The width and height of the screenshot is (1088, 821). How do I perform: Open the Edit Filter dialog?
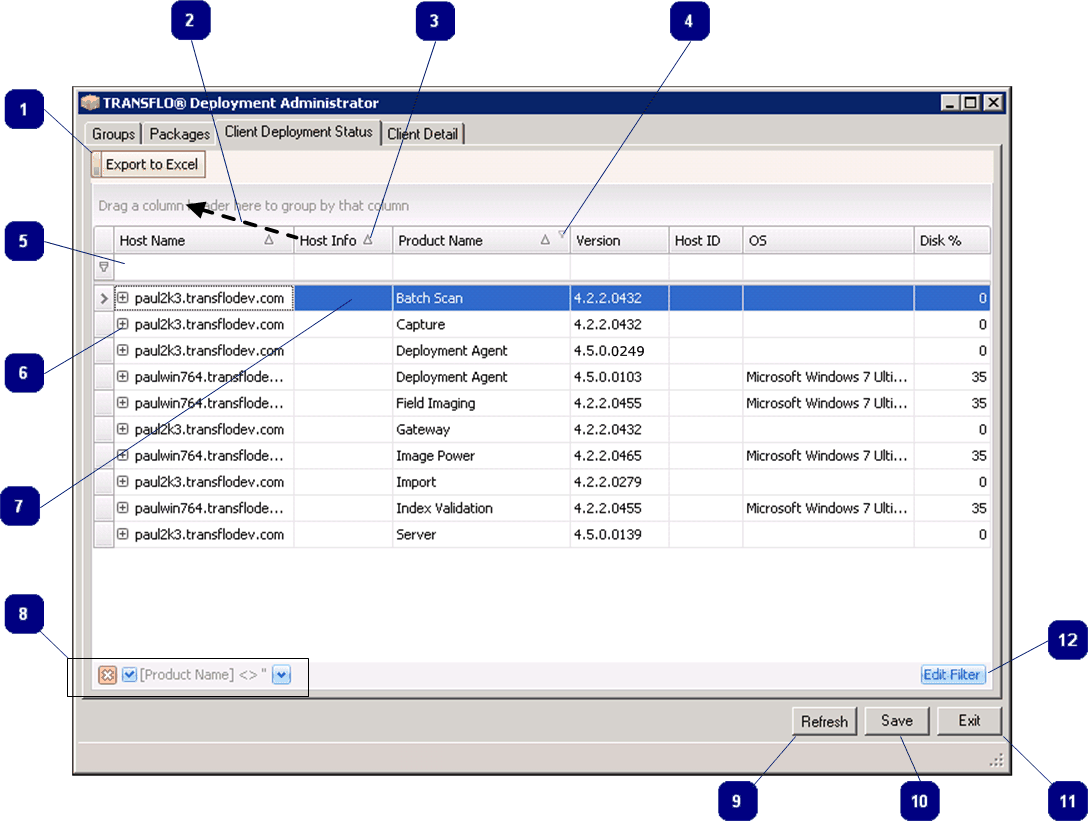click(952, 674)
